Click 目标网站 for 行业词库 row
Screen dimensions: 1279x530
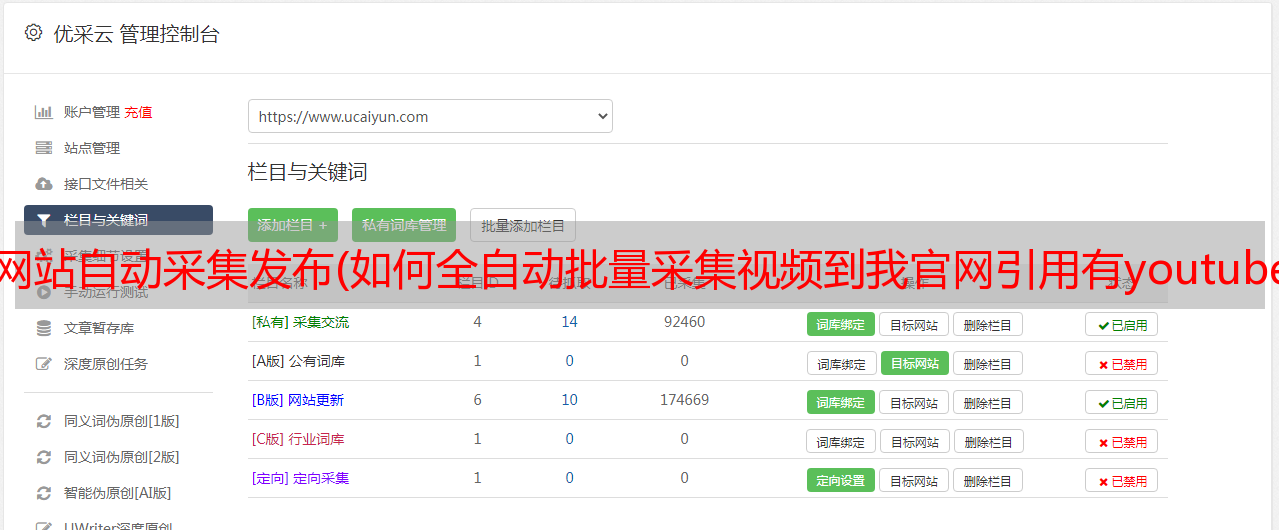pos(916,441)
